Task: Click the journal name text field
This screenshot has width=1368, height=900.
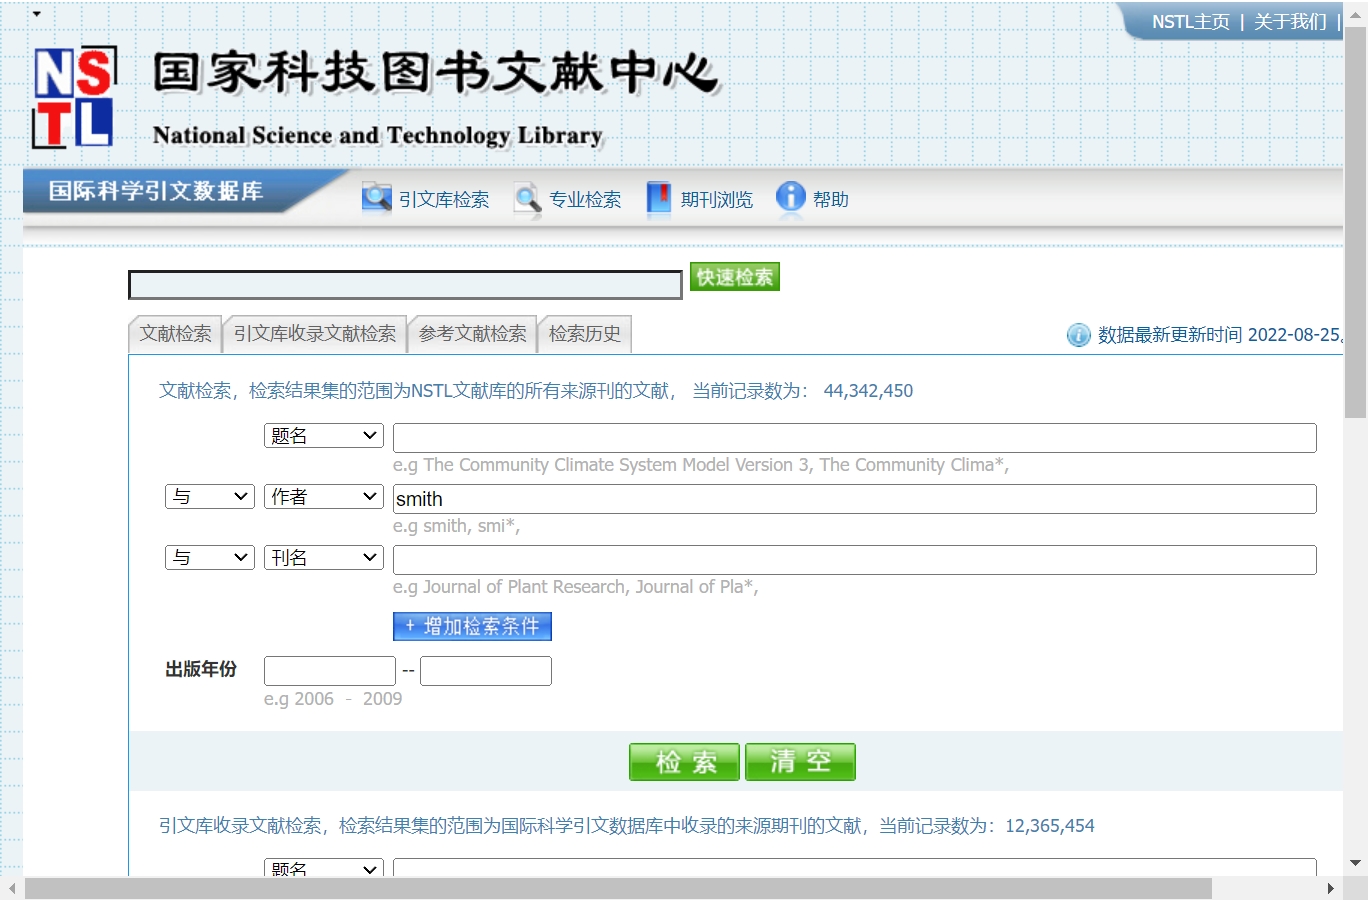Action: point(855,560)
